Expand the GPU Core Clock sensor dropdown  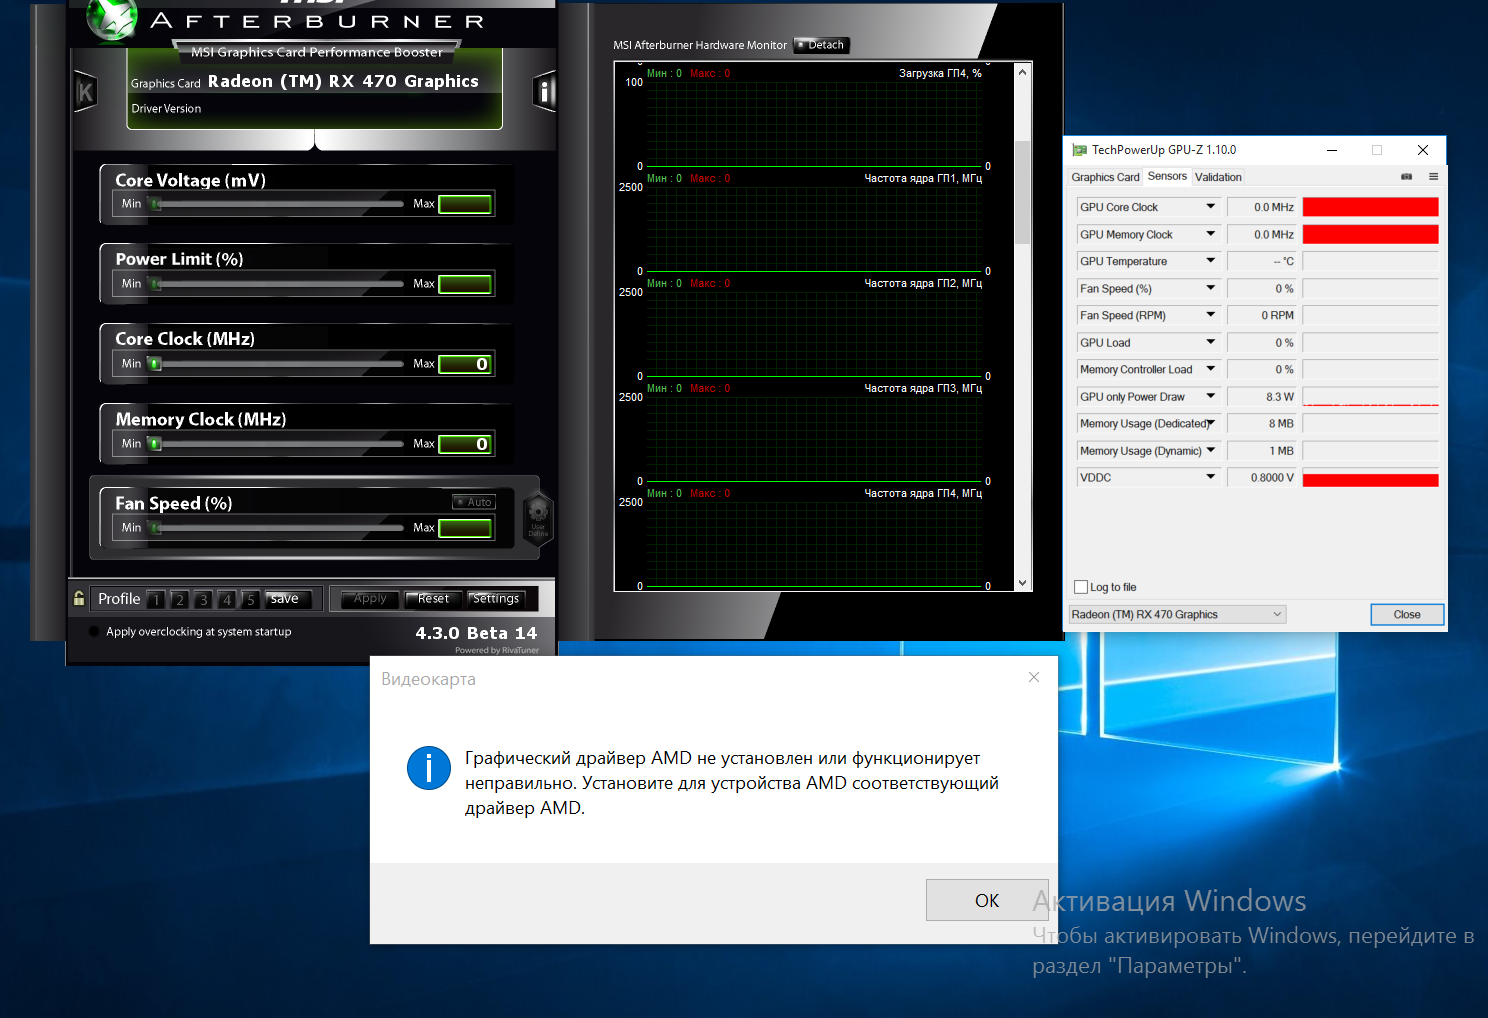click(1211, 207)
